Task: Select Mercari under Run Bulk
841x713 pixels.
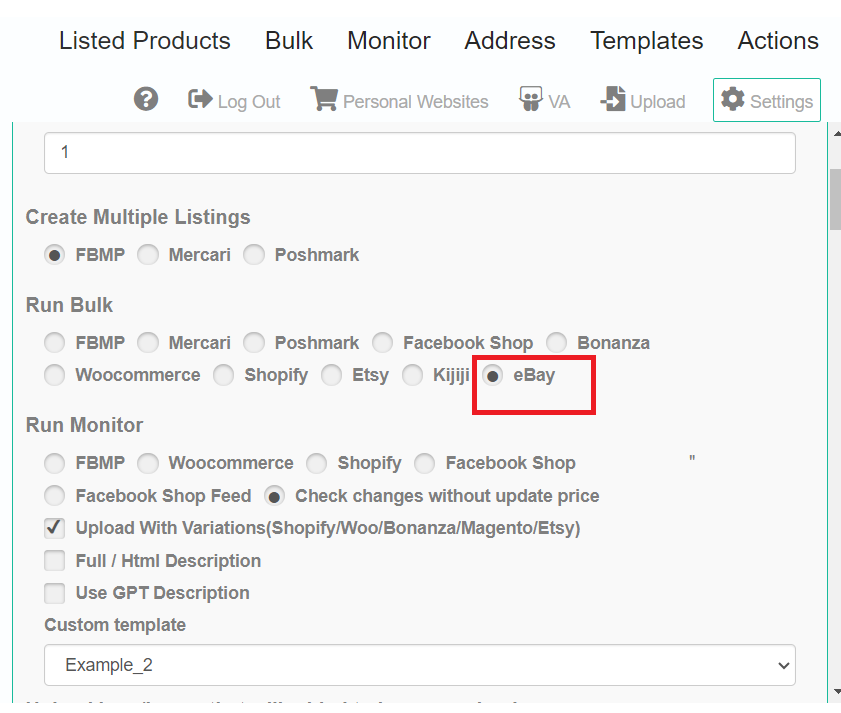Action: click(x=147, y=343)
